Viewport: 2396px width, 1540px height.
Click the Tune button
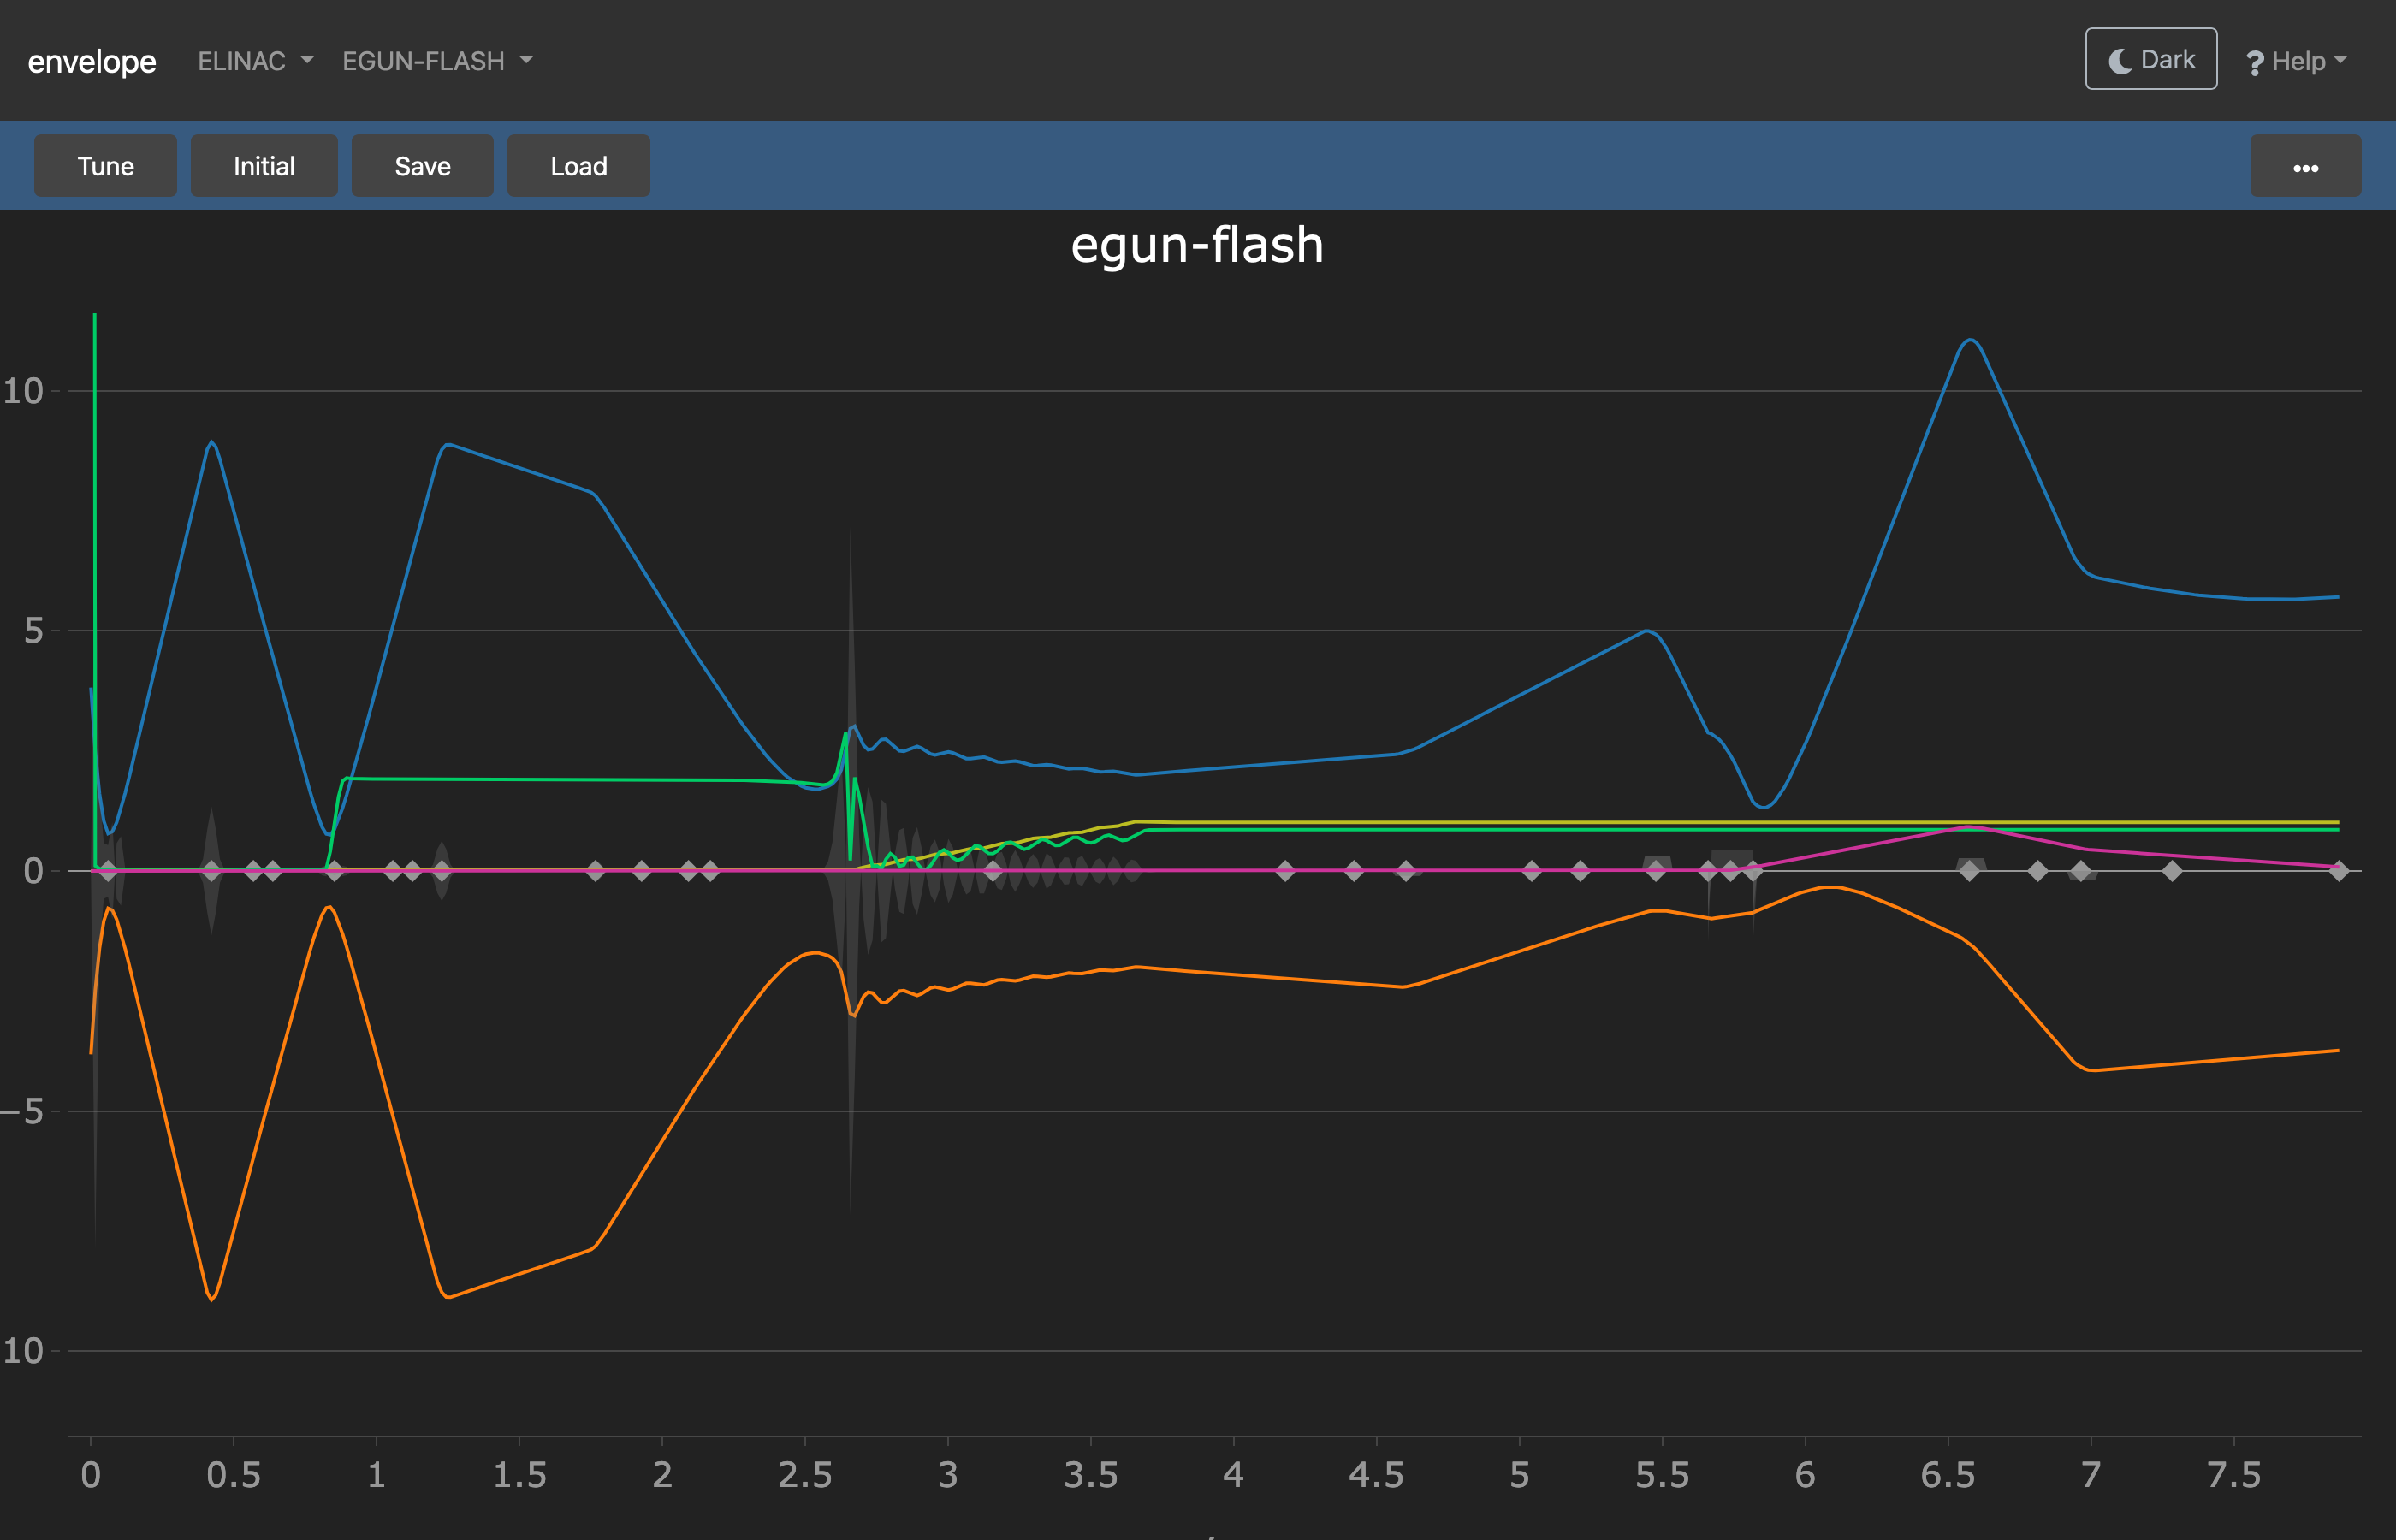pyautogui.click(x=106, y=166)
